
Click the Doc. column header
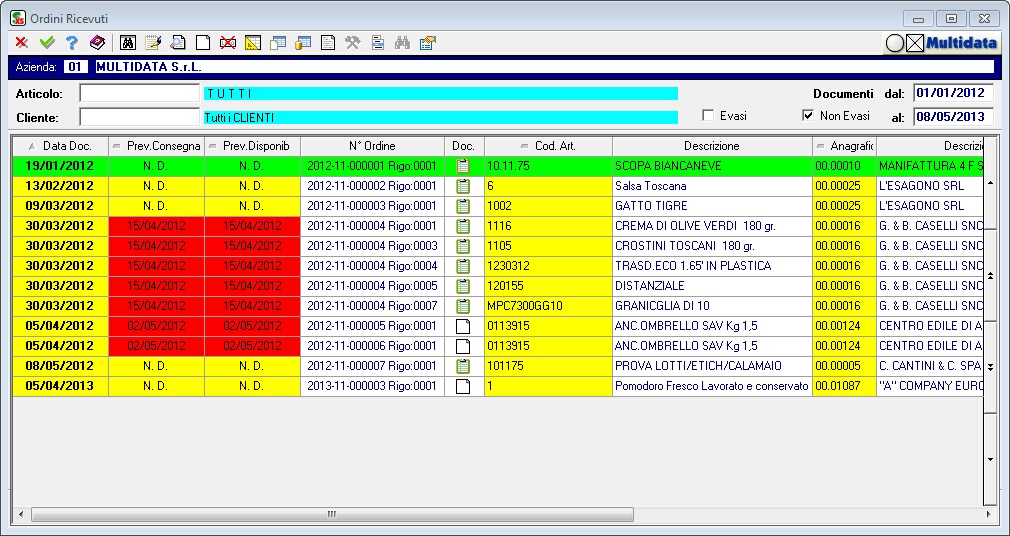click(x=464, y=146)
